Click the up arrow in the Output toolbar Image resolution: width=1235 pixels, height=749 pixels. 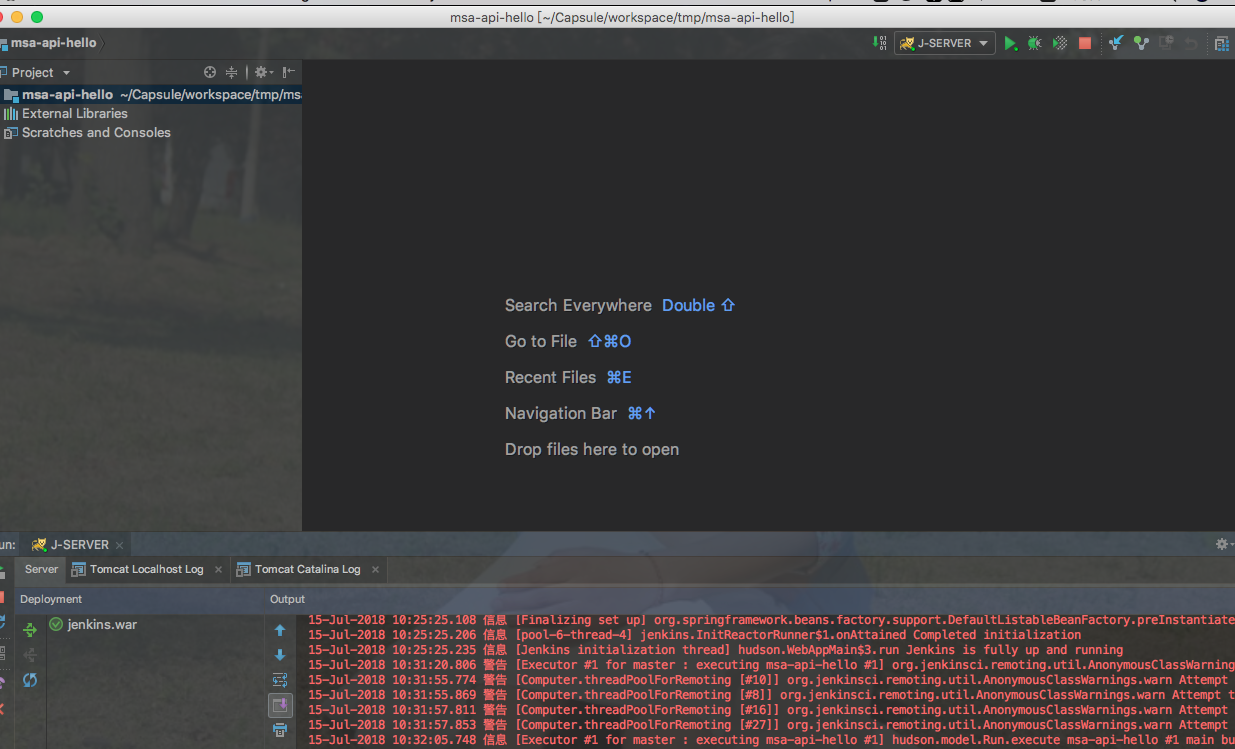click(280, 630)
